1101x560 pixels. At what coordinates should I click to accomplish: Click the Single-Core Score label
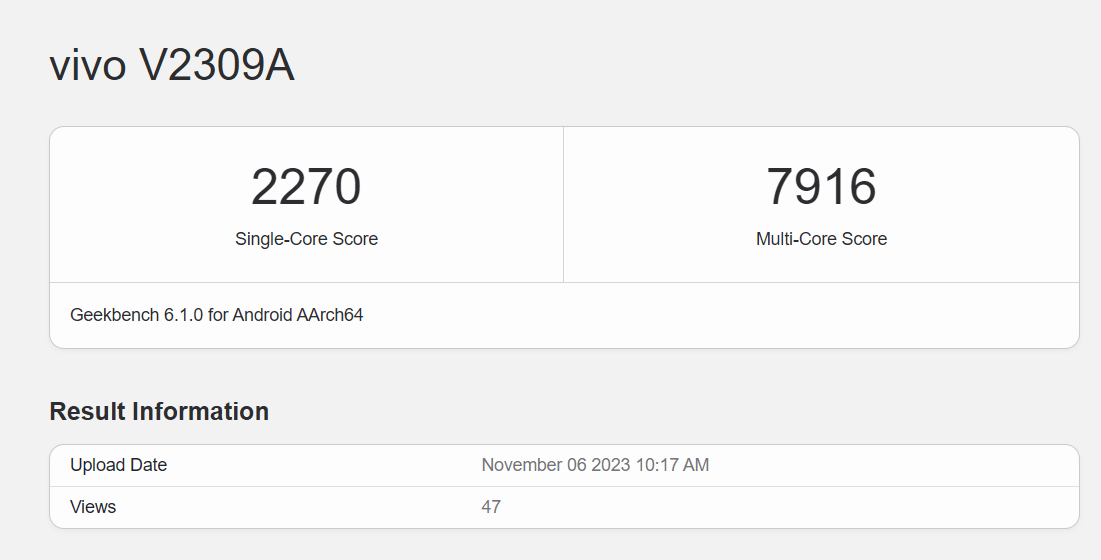[306, 239]
